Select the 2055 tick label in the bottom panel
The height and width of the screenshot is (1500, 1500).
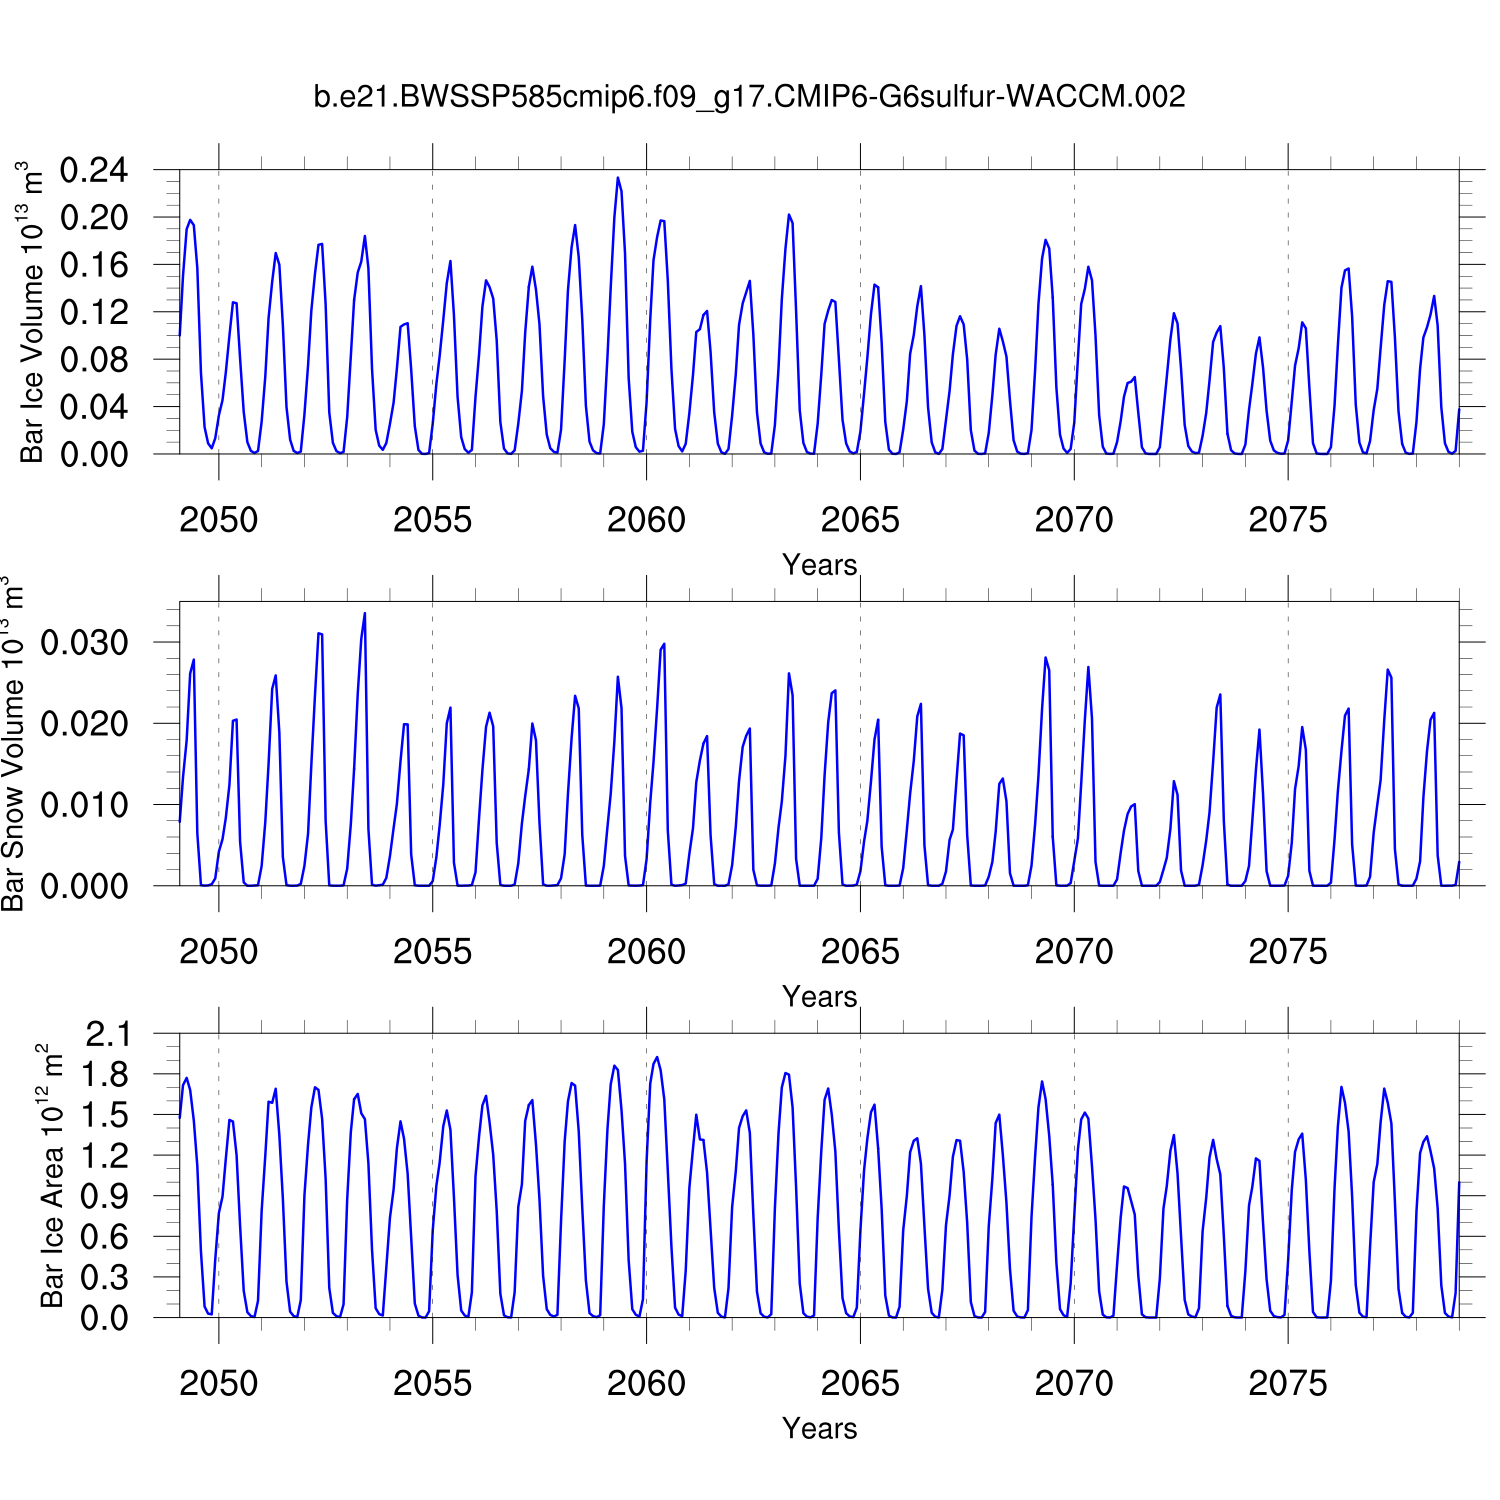(x=432, y=1384)
